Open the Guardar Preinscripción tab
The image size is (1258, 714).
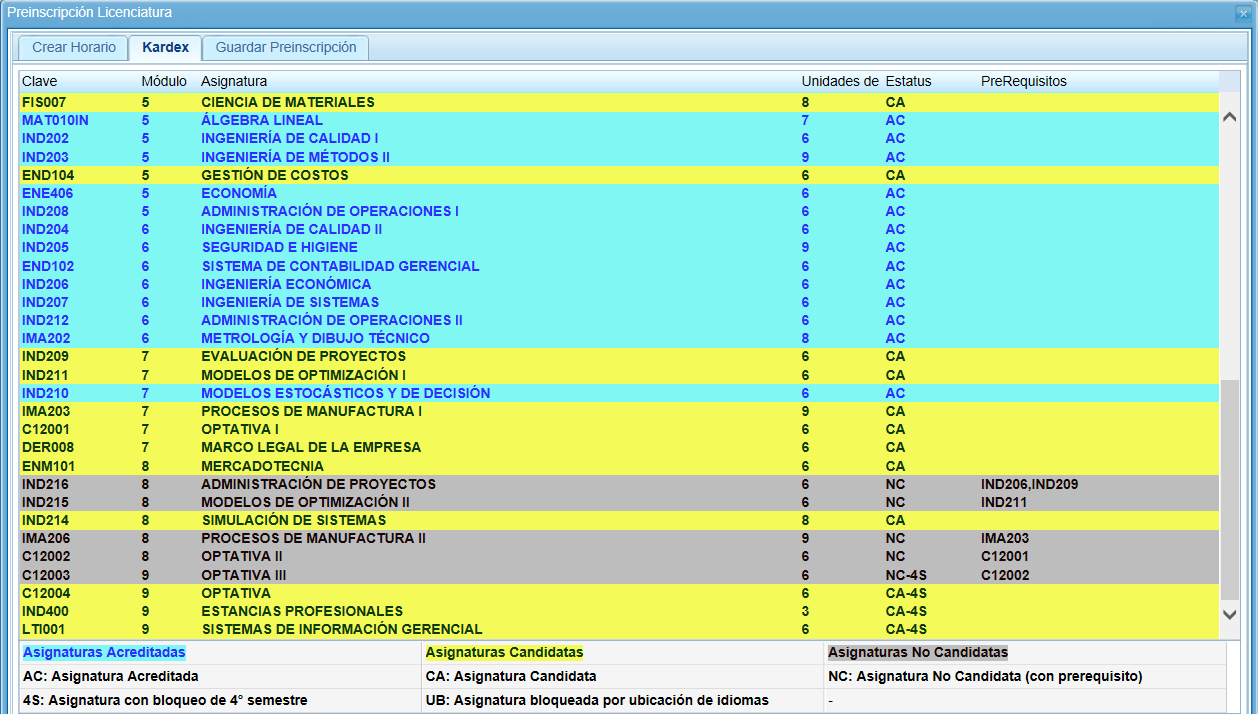pos(286,47)
